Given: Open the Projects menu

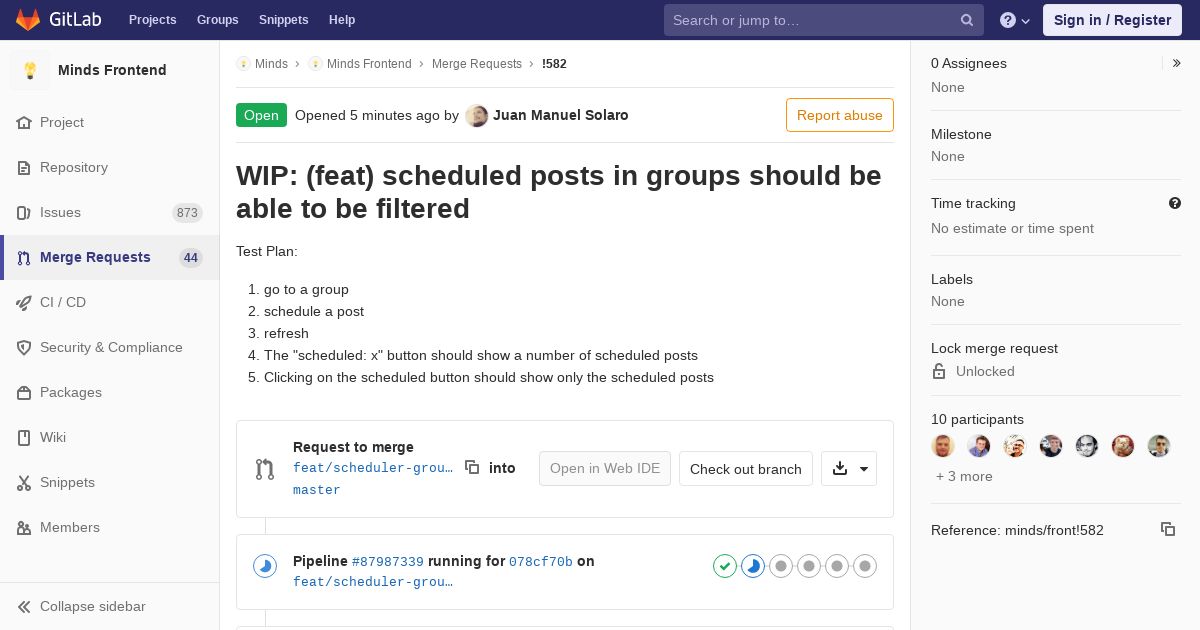Looking at the screenshot, I should click(x=152, y=20).
